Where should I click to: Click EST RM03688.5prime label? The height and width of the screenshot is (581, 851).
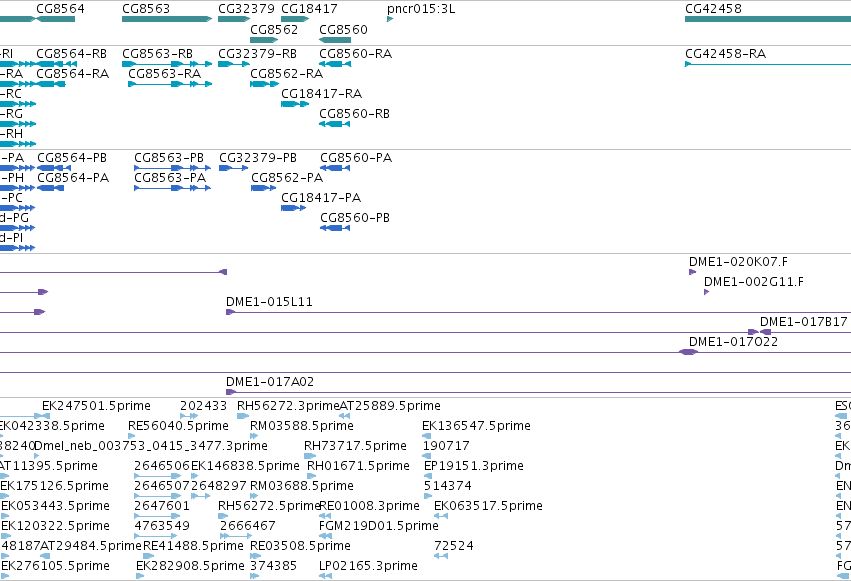pos(302,486)
